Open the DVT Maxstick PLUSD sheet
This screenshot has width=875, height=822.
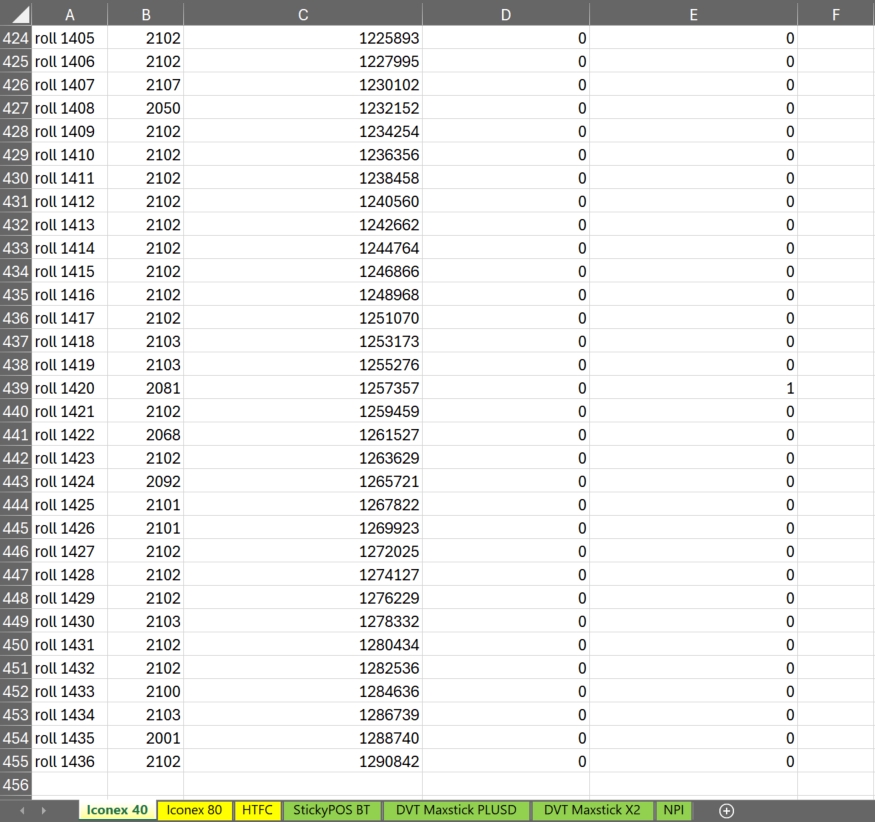[x=456, y=810]
